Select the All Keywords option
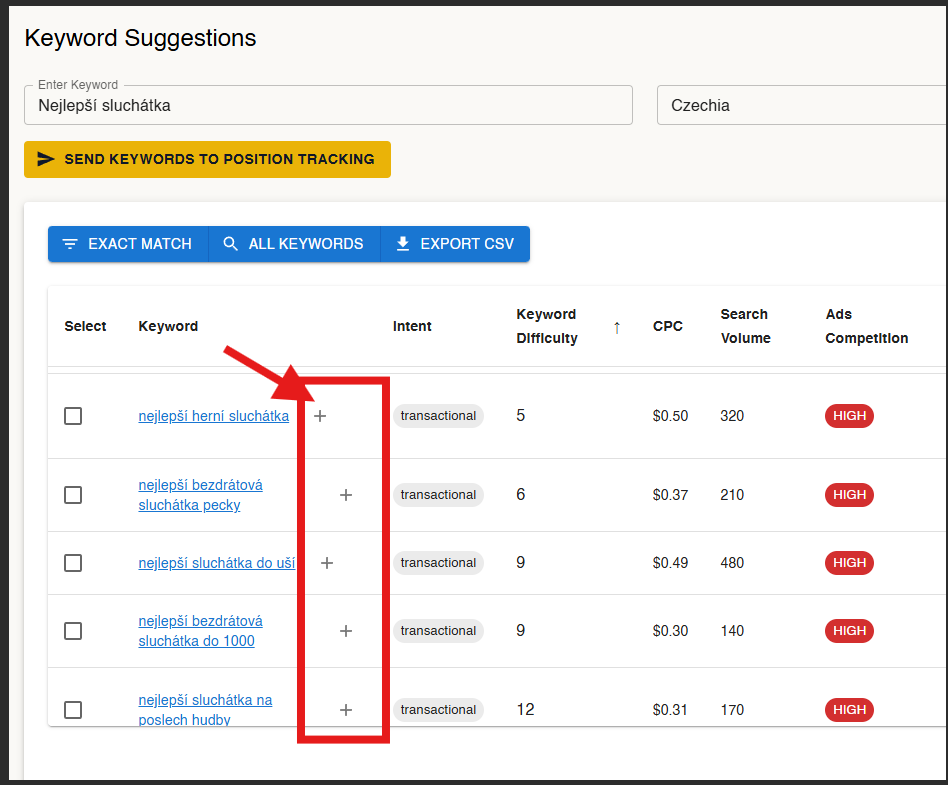The height and width of the screenshot is (785, 948). coord(294,244)
